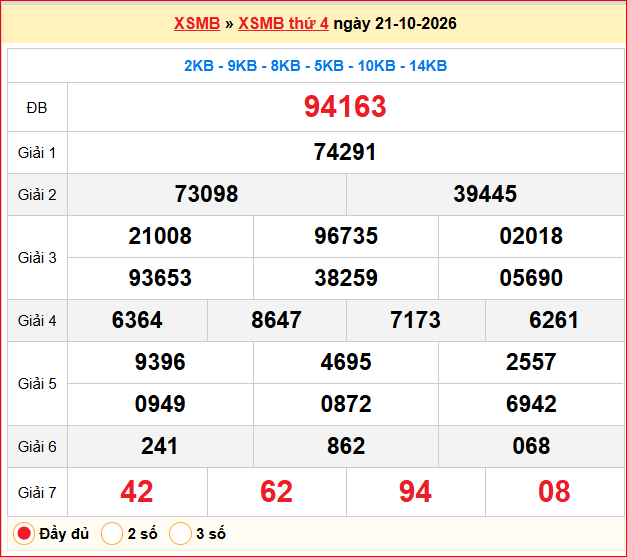Click the Giải 5 number 0949
The image size is (627, 557).
pos(160,404)
